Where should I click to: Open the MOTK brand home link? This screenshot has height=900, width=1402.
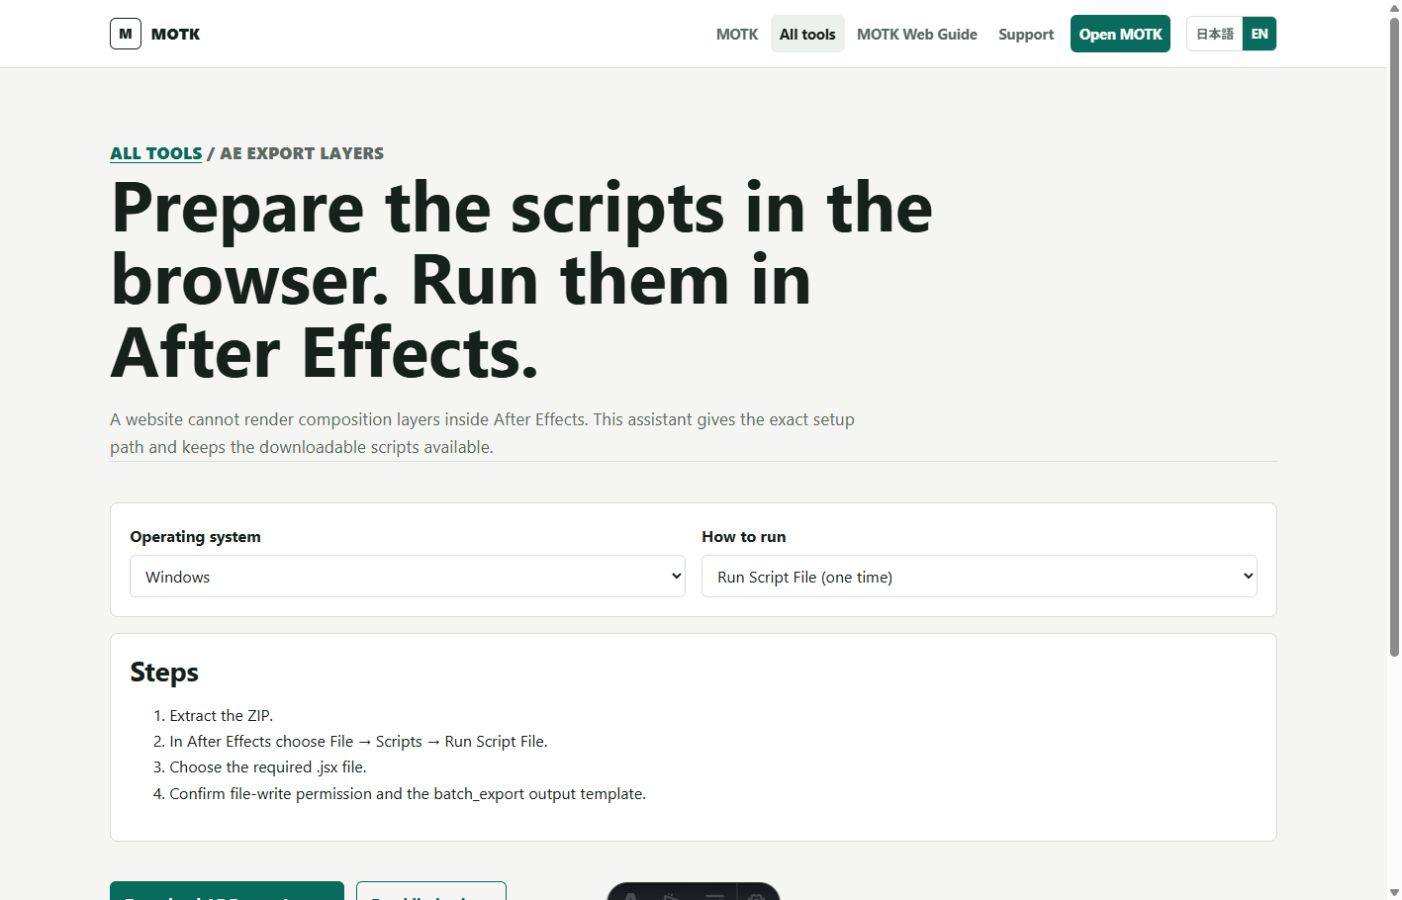click(x=155, y=34)
